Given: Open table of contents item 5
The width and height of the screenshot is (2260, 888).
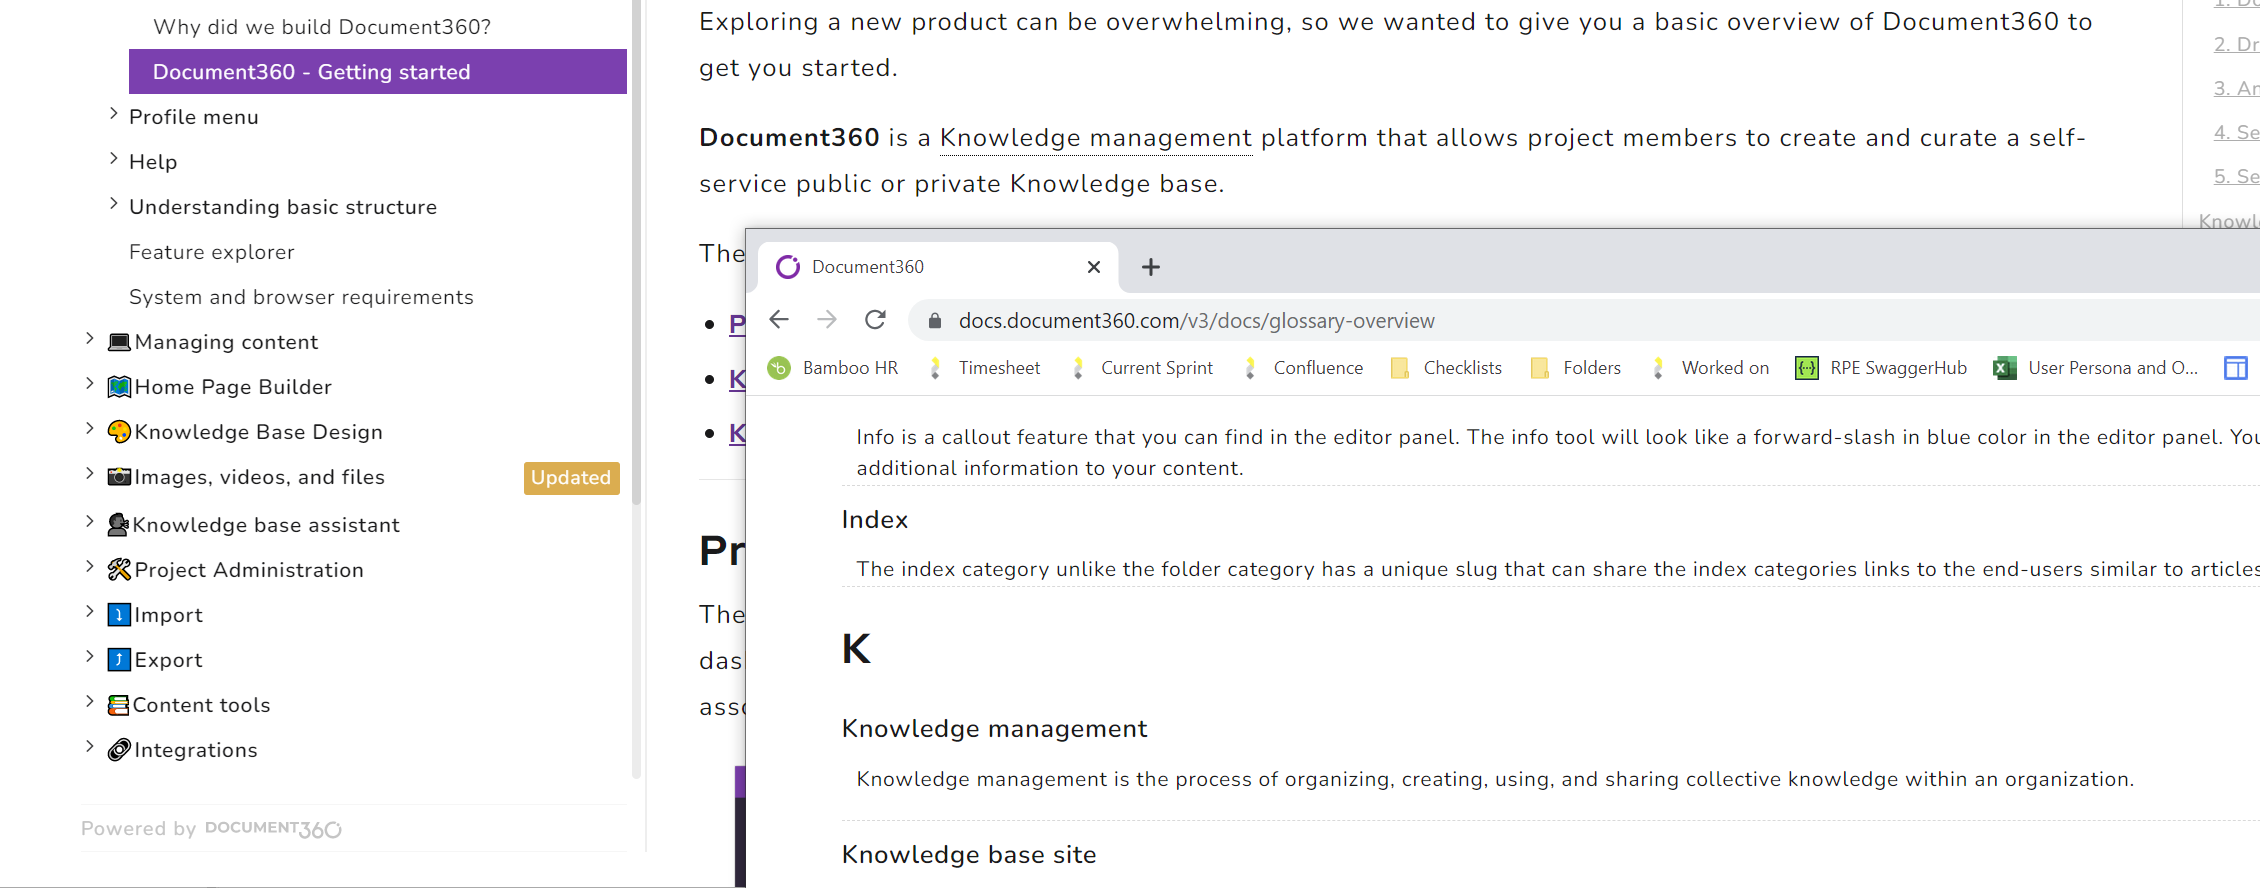Looking at the screenshot, I should pyautogui.click(x=2237, y=176).
